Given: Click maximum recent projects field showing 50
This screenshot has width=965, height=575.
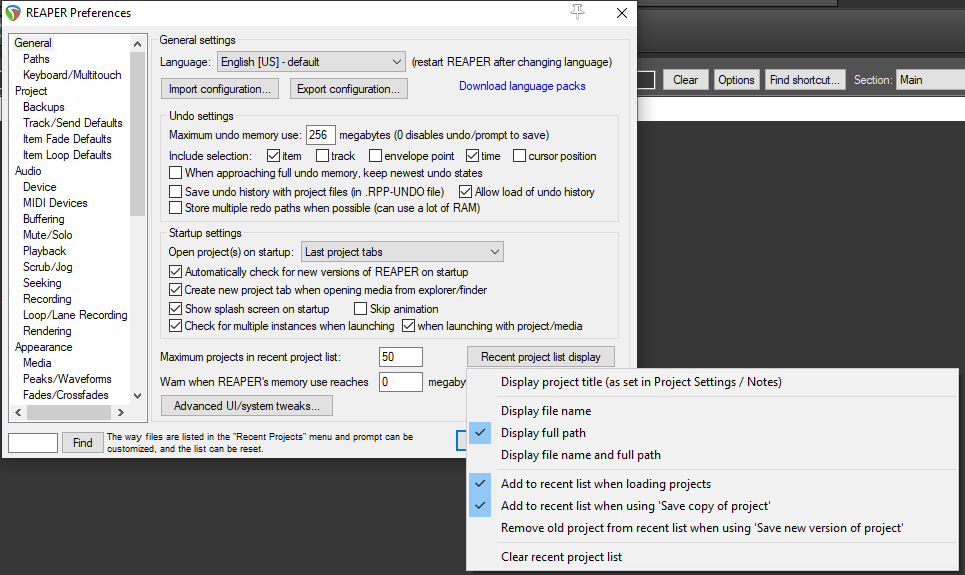Looking at the screenshot, I should point(401,357).
